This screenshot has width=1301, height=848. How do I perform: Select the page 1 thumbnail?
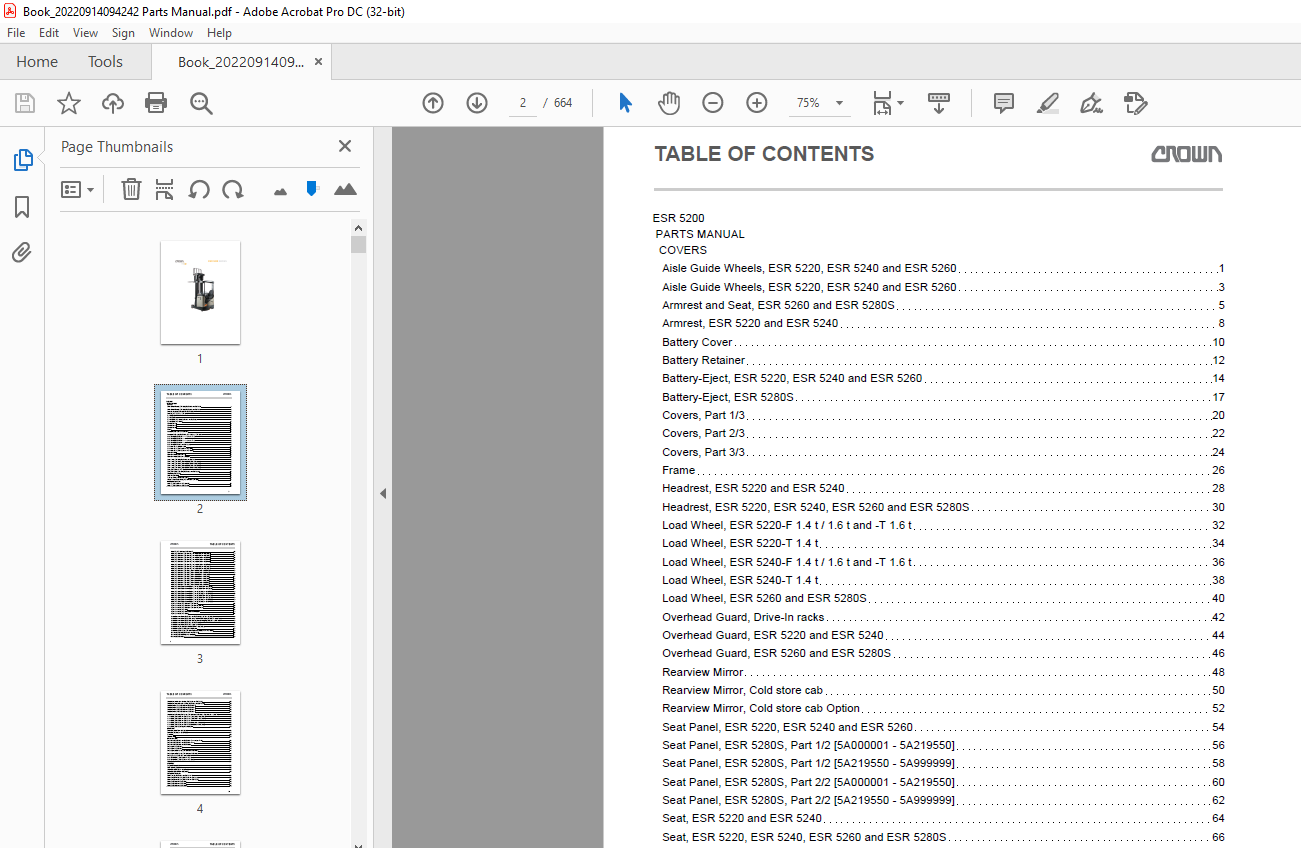(200, 292)
